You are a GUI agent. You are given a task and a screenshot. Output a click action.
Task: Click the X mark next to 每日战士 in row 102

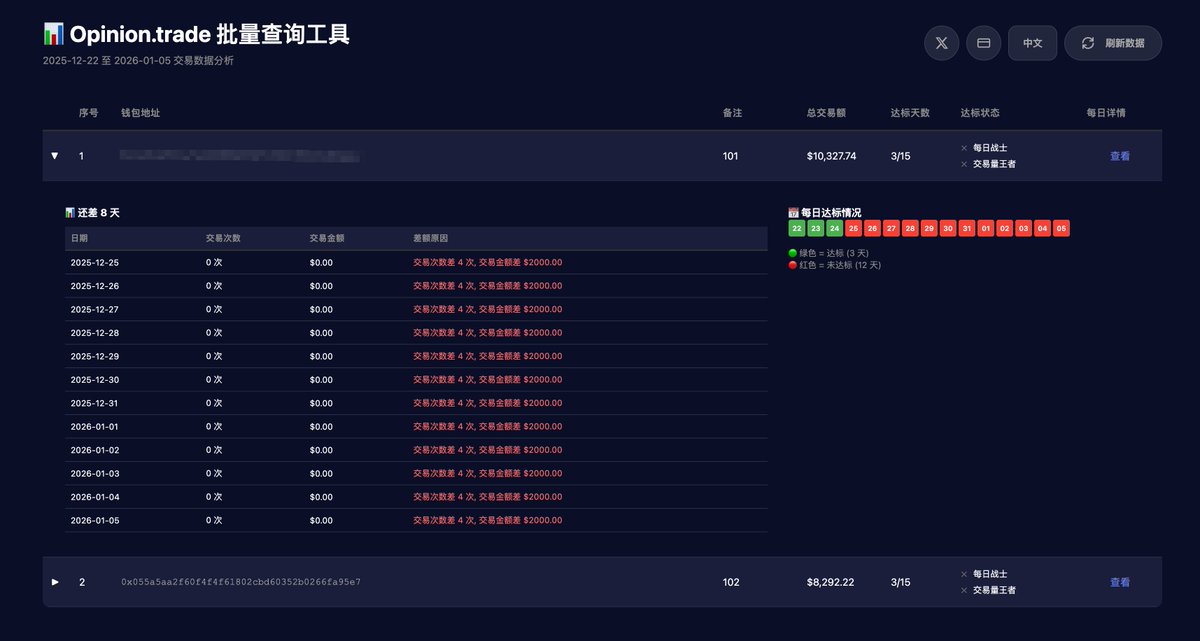coord(964,574)
